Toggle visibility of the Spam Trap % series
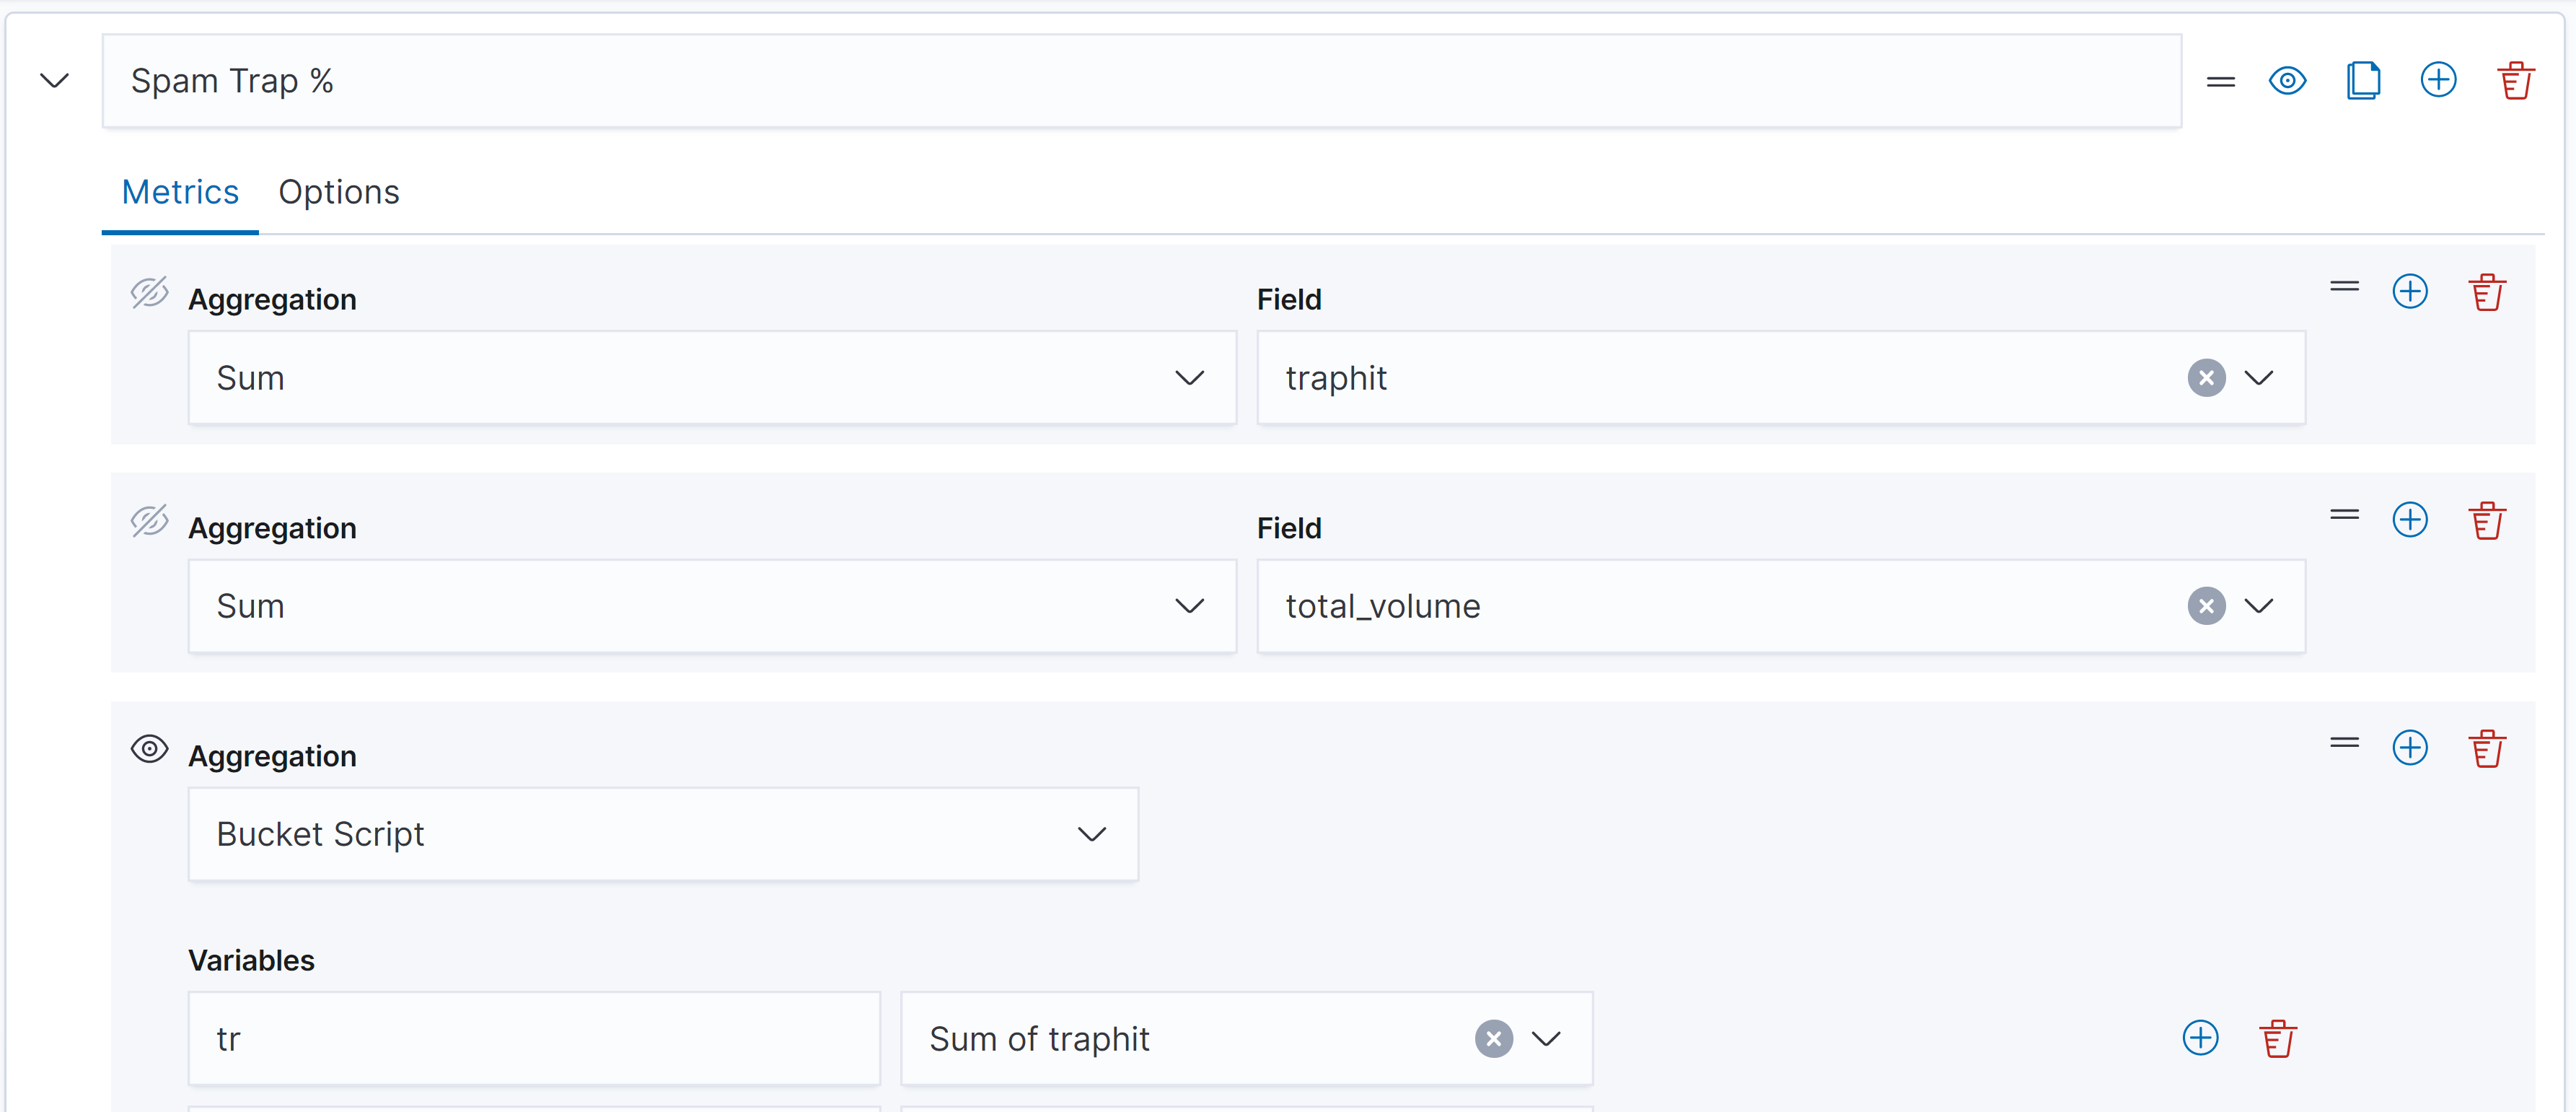The height and width of the screenshot is (1112, 2576). (2287, 81)
